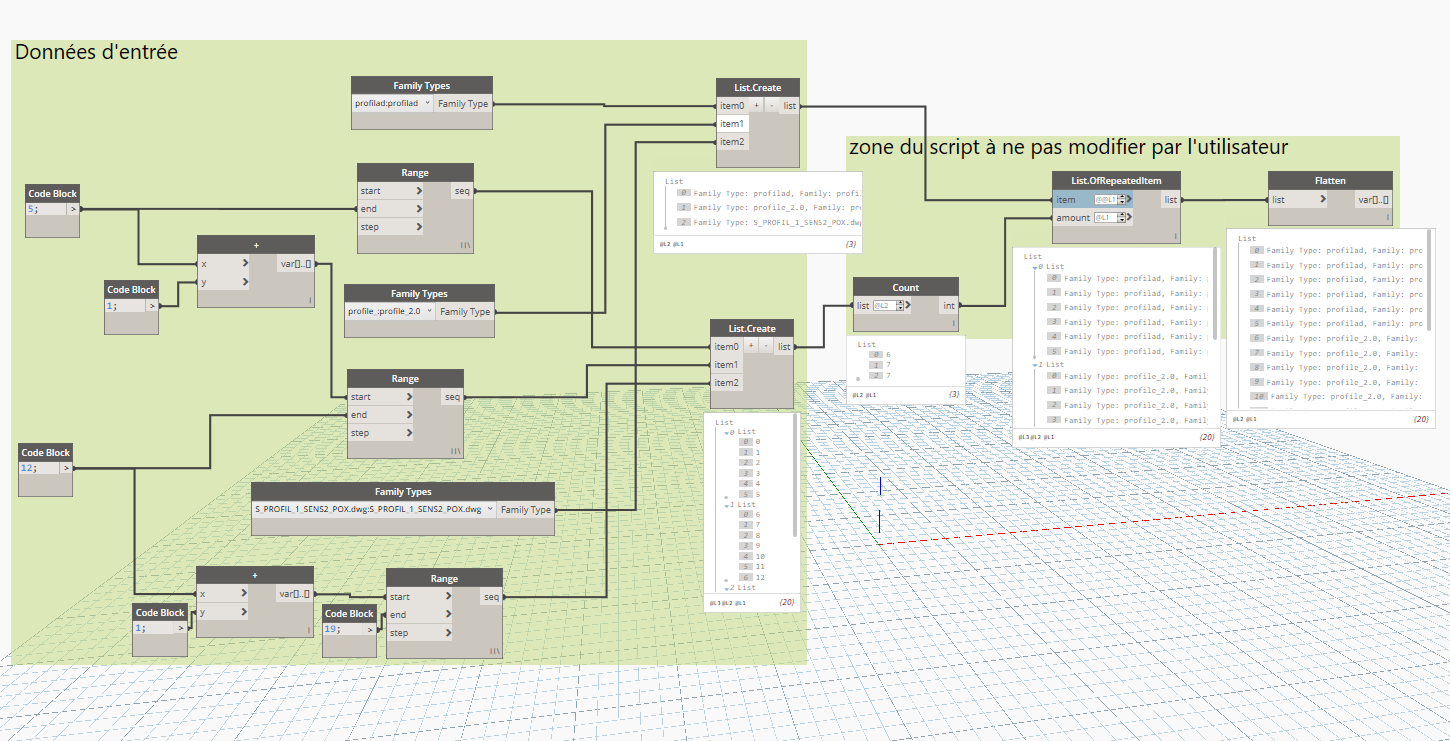This screenshot has width=1450, height=741.
Task: Click remove-item minus on List.Create feeding List.OfRepeatedItem
Action: (x=771, y=105)
